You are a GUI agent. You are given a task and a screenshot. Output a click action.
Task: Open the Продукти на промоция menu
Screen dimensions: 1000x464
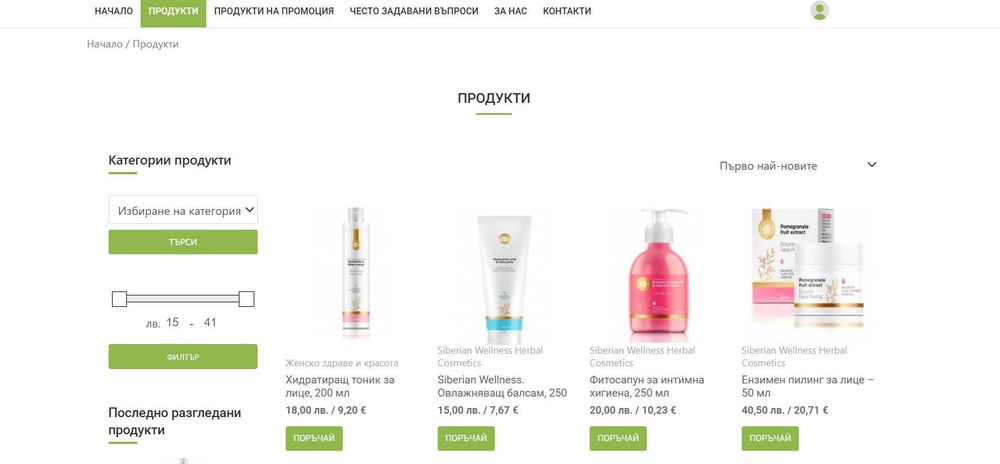coord(274,11)
